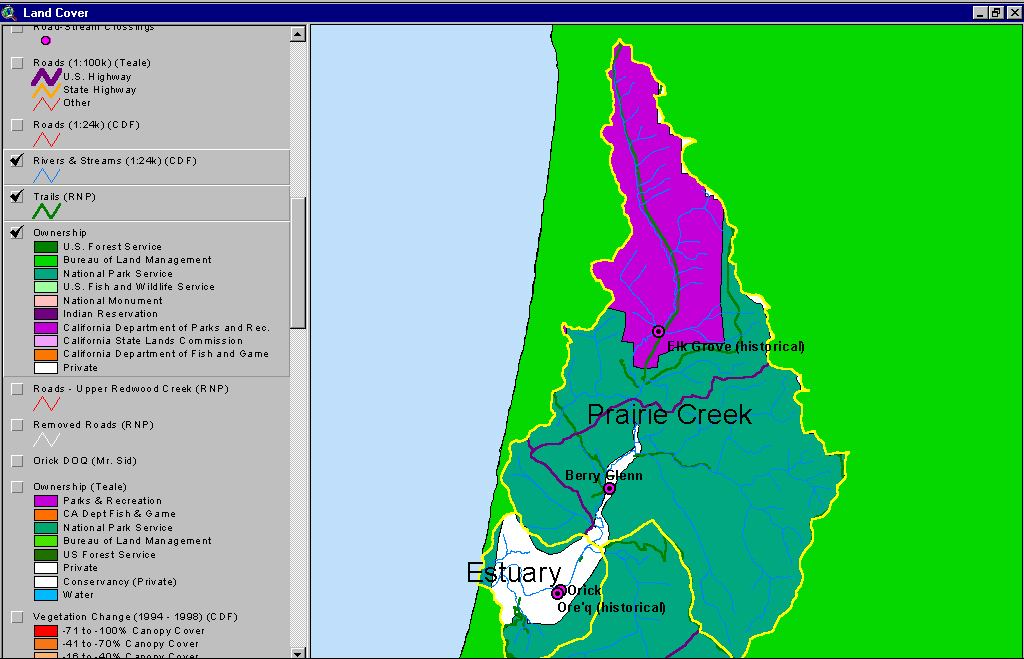The width and height of the screenshot is (1024, 659).
Task: Select the U.S. Fish and Wildlife Service swatch
Action: tap(46, 287)
